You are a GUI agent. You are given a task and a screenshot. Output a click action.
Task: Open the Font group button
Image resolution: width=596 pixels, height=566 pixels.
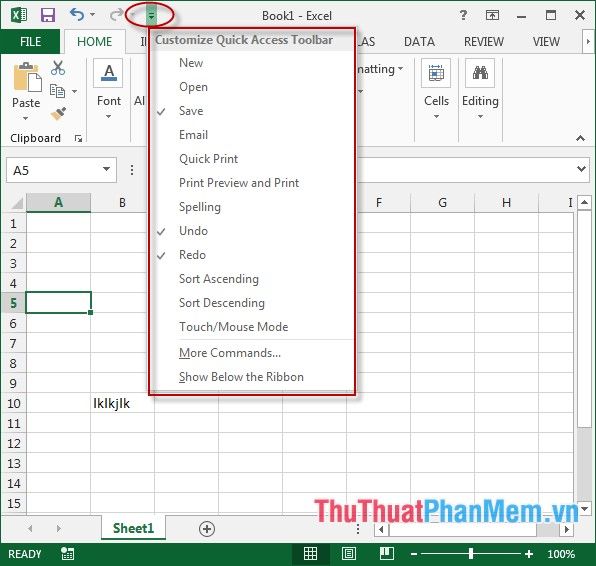[x=109, y=90]
